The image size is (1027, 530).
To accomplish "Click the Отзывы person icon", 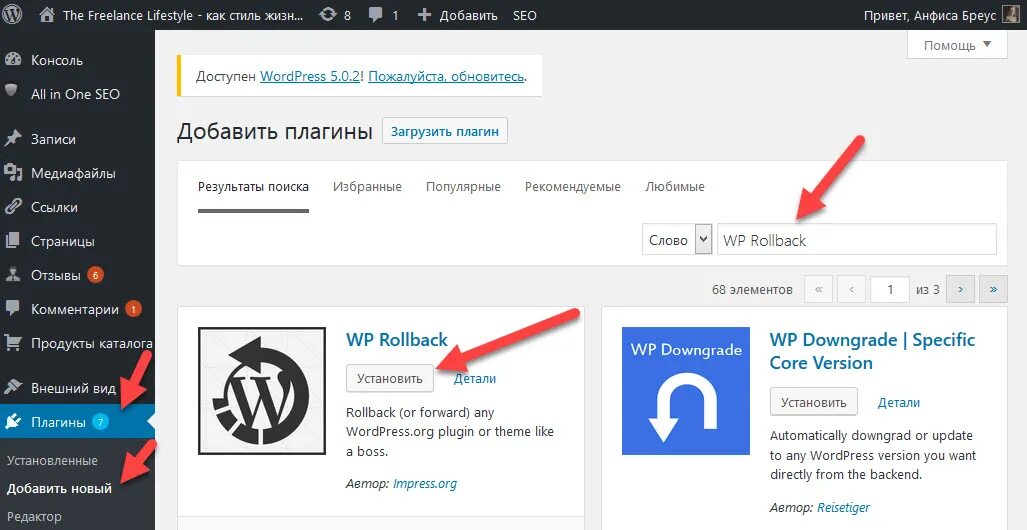I will point(13,275).
